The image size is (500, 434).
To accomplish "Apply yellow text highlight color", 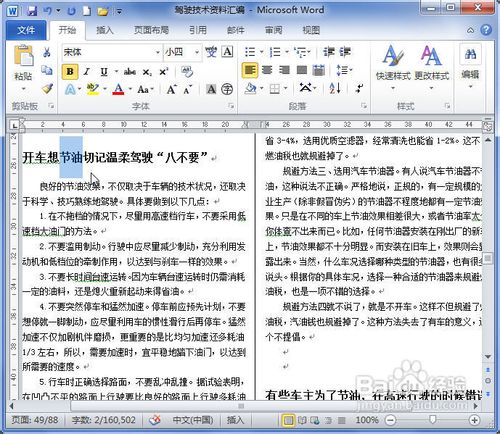I will [x=92, y=89].
